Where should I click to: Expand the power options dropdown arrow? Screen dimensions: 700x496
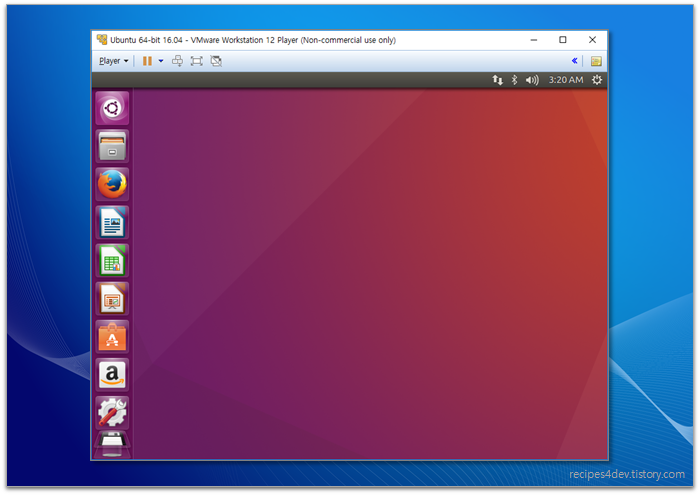tap(161, 61)
